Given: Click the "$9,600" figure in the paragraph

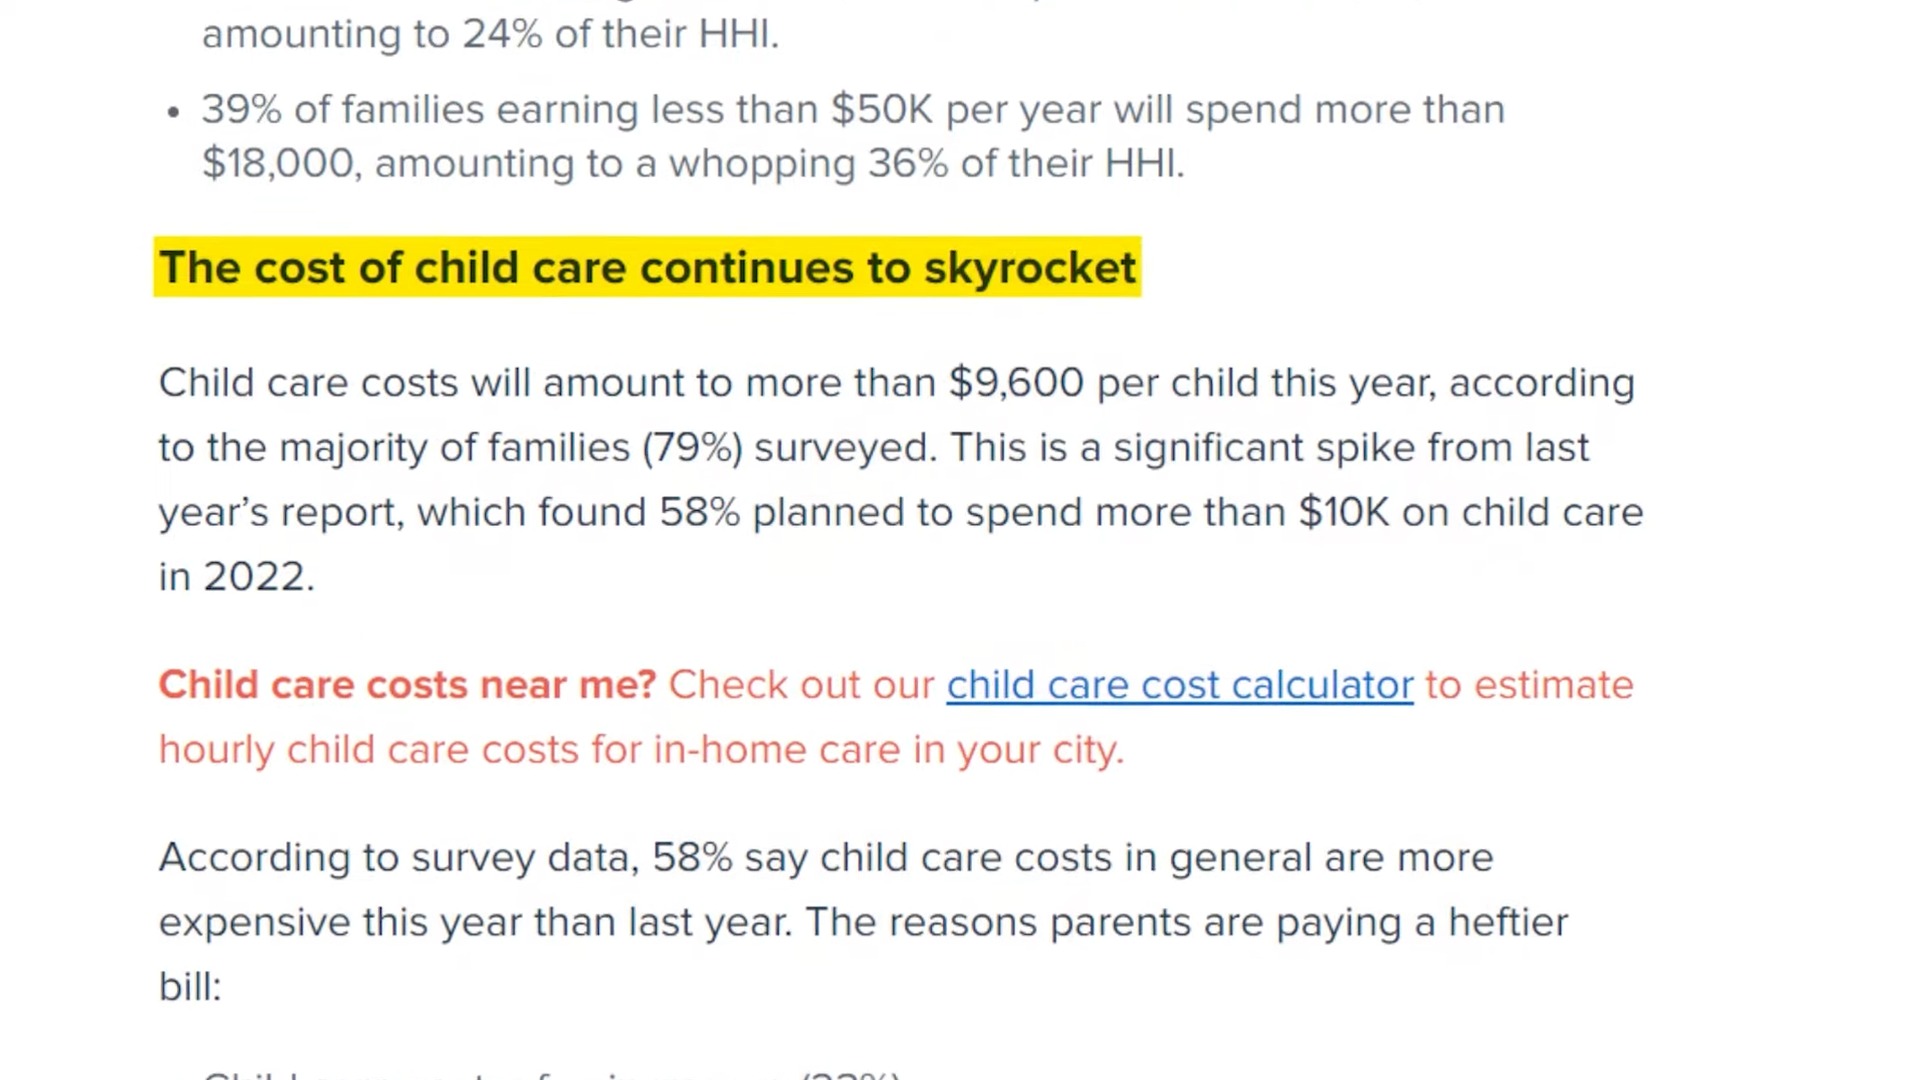Looking at the screenshot, I should (x=1016, y=383).
